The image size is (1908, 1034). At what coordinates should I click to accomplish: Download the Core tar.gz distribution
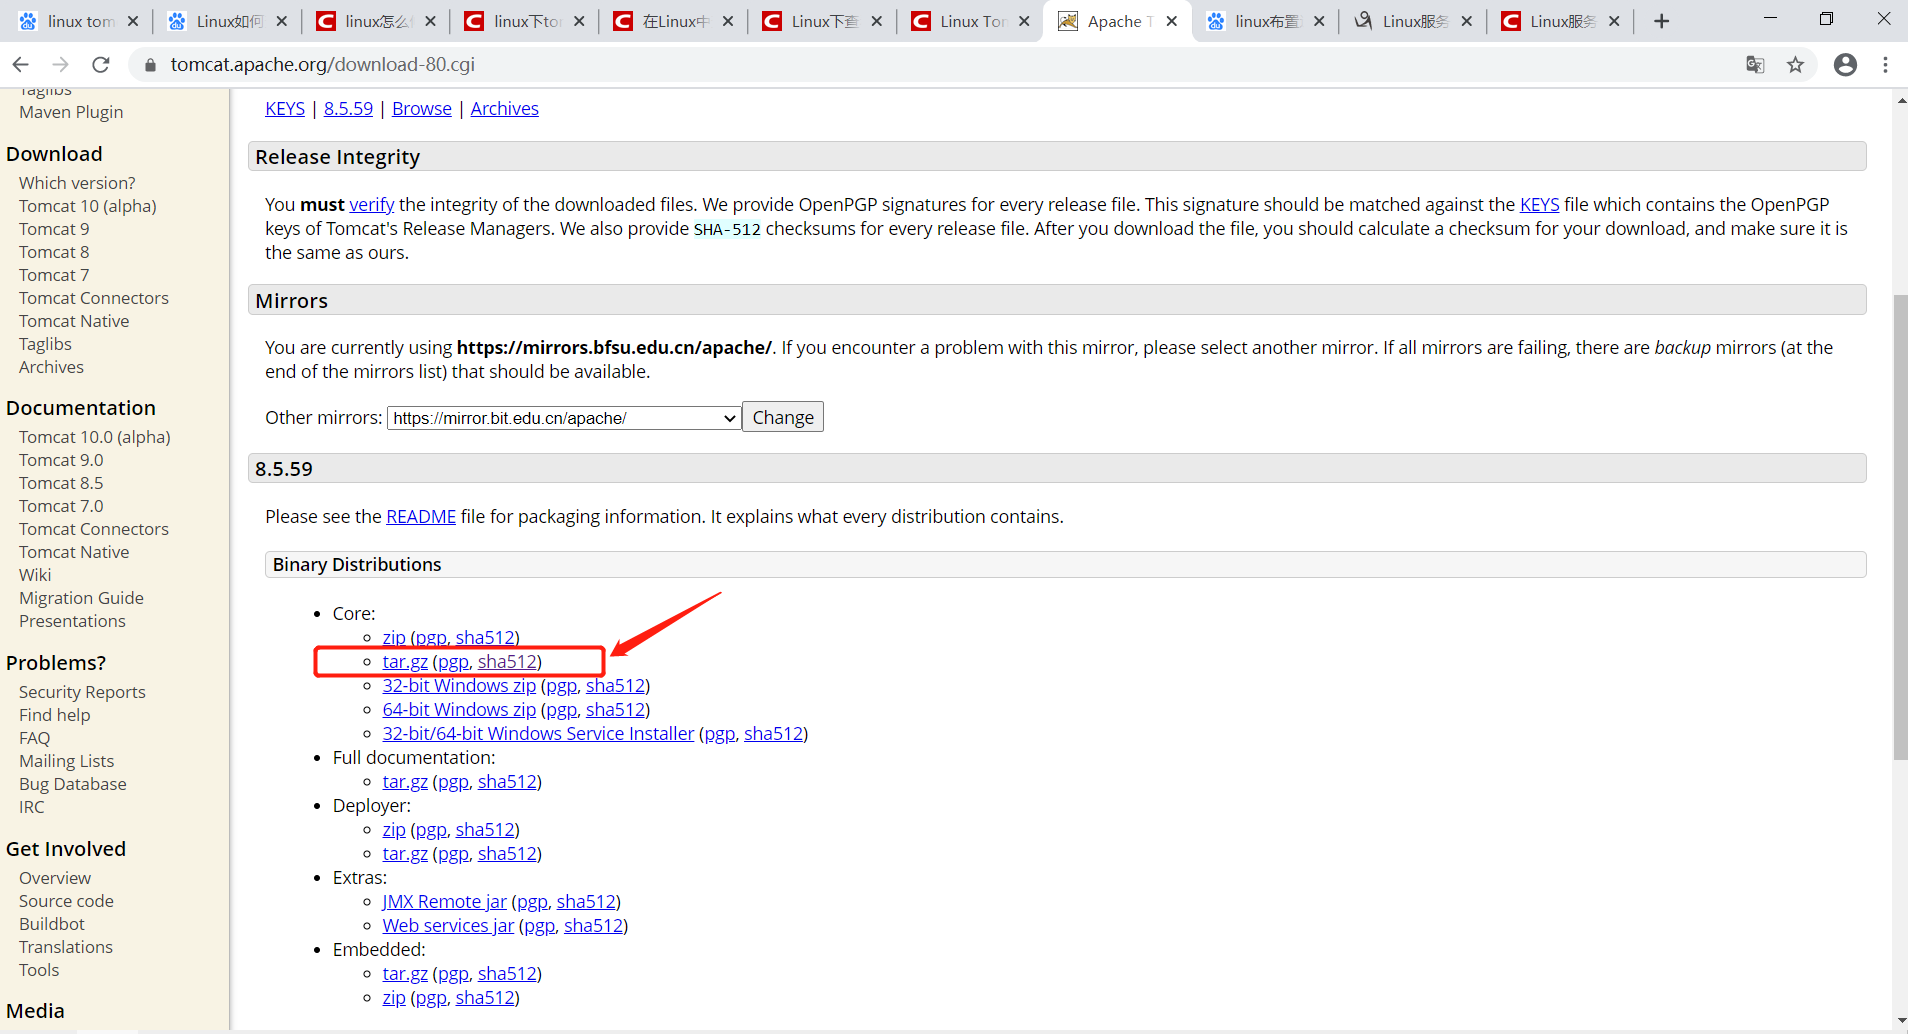[x=405, y=662]
